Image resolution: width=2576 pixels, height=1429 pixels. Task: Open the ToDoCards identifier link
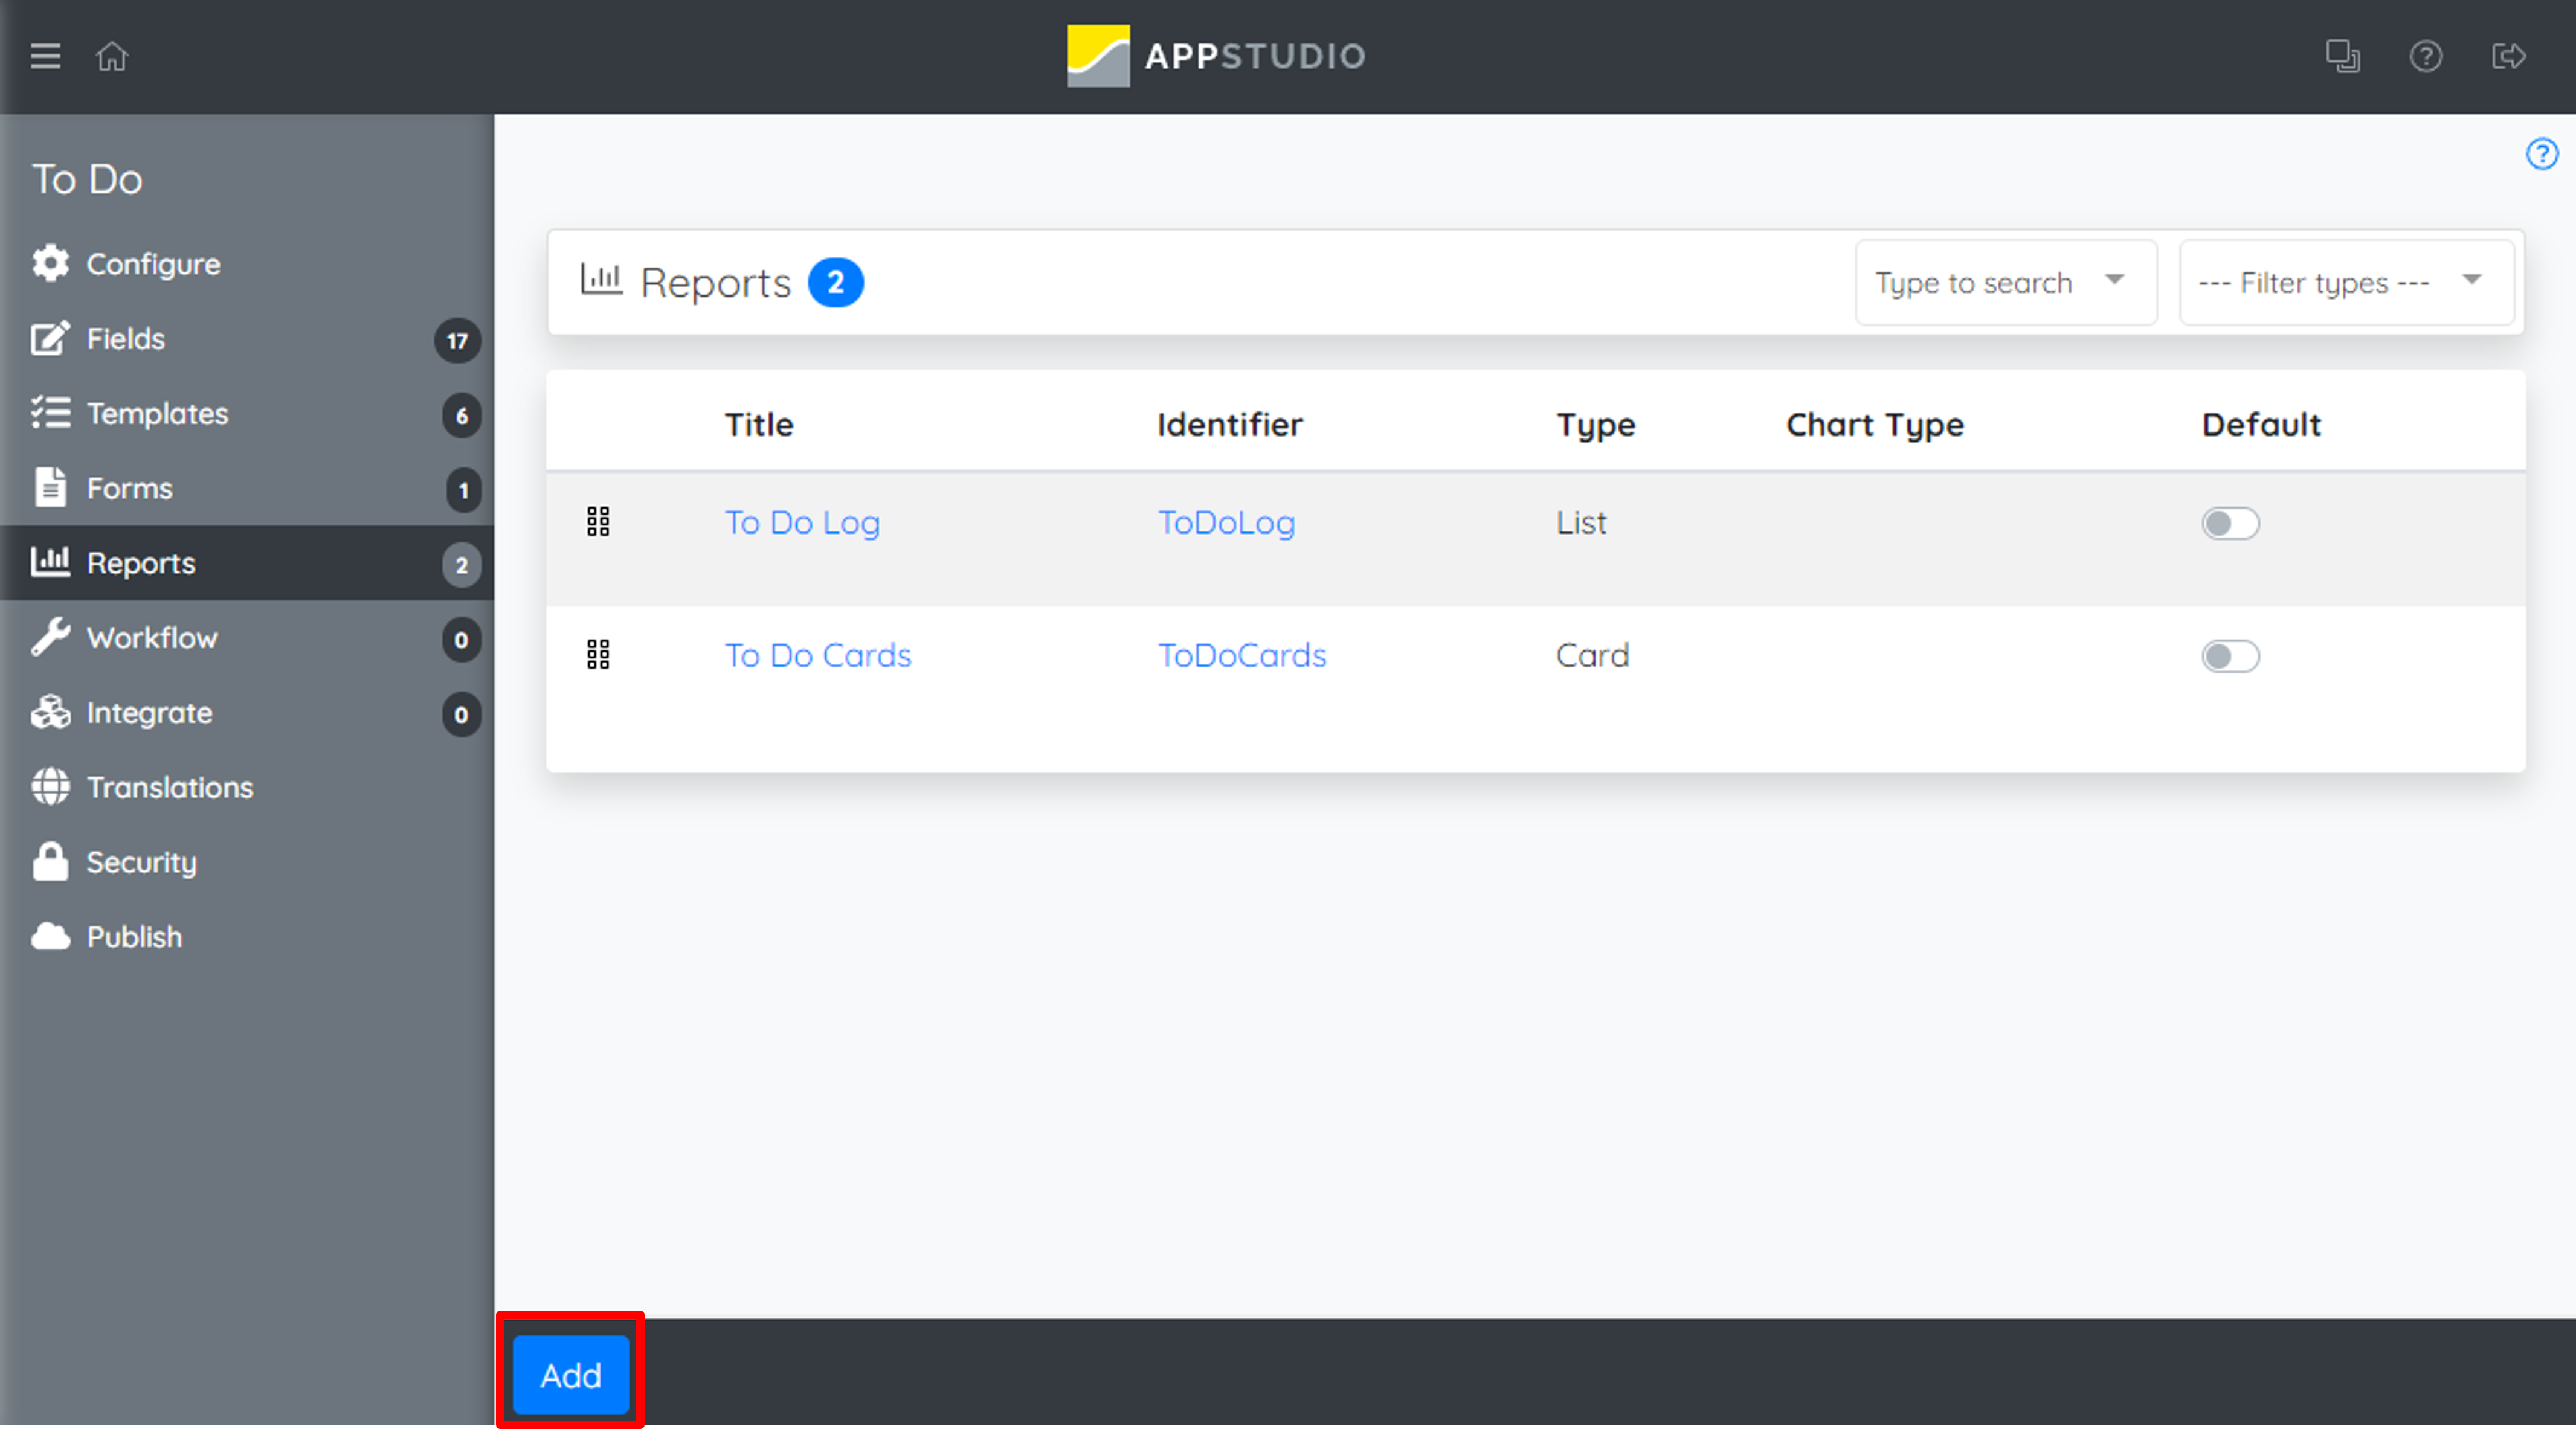[x=1242, y=656]
